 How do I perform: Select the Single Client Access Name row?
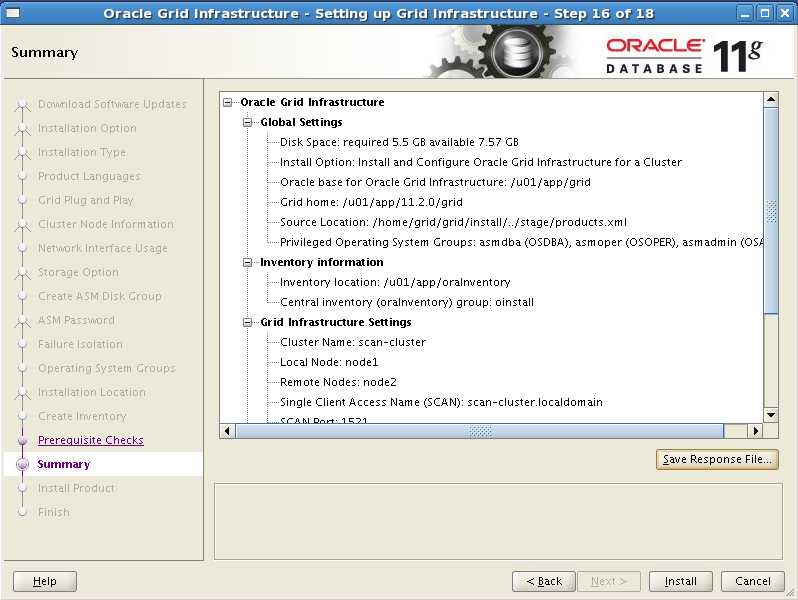pos(441,403)
